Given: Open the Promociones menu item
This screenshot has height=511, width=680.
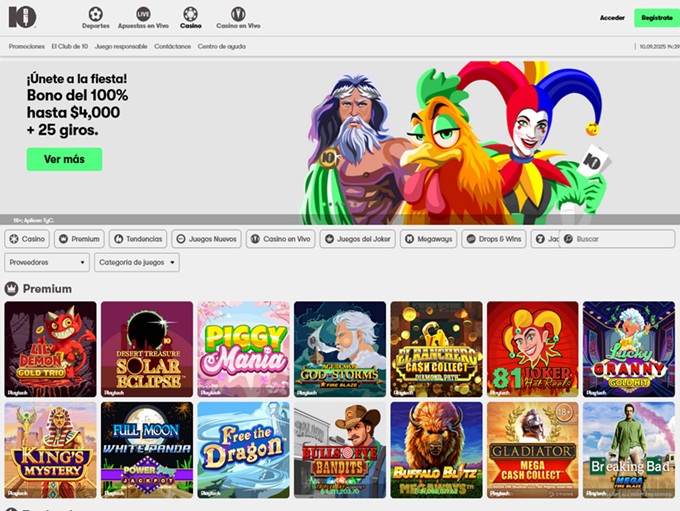Looking at the screenshot, I should tap(27, 46).
